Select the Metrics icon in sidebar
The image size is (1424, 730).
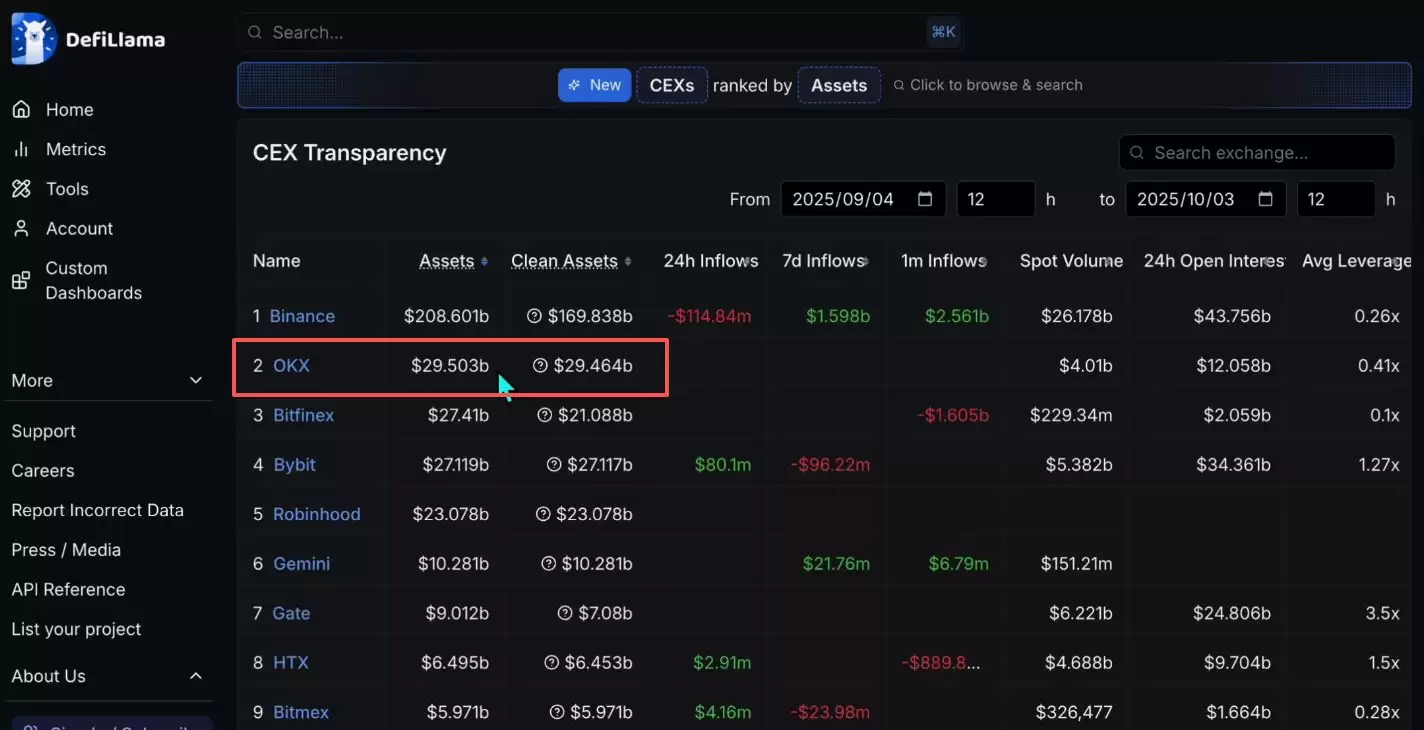(22, 148)
